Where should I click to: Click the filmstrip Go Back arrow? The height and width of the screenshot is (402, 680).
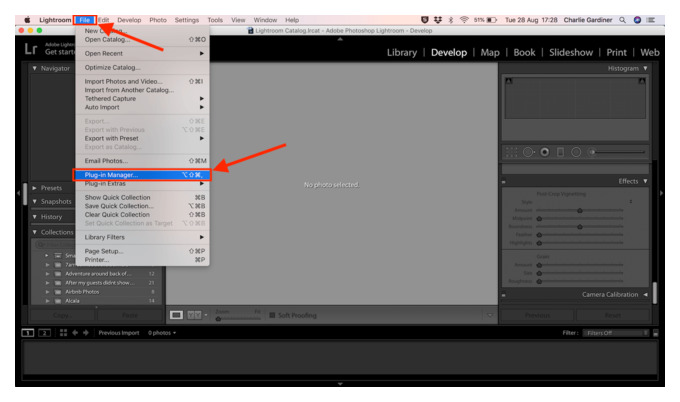75,333
